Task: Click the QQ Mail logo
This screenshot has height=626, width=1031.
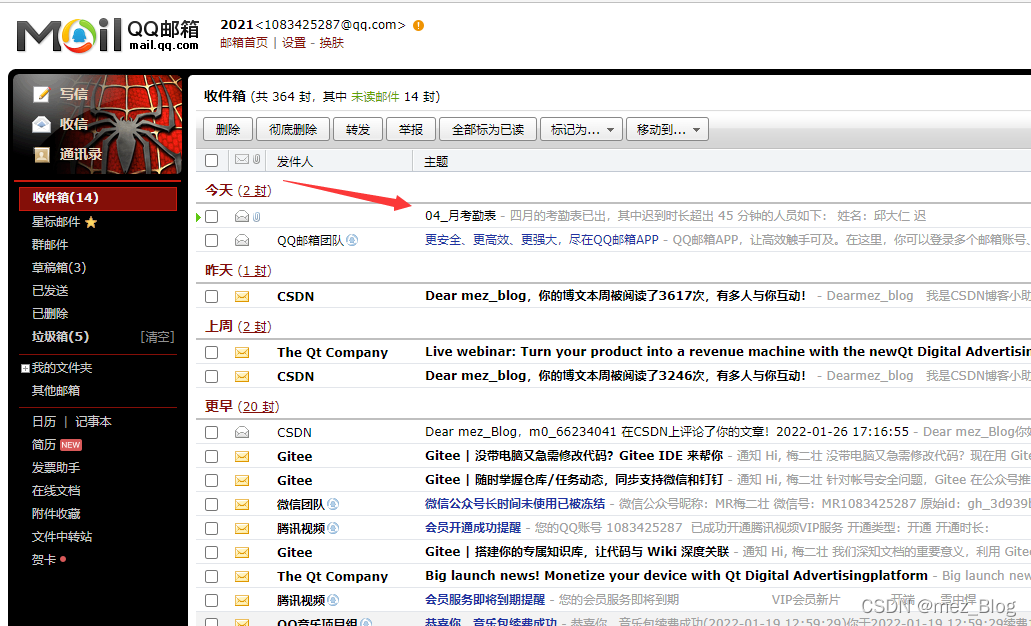Action: [x=108, y=34]
